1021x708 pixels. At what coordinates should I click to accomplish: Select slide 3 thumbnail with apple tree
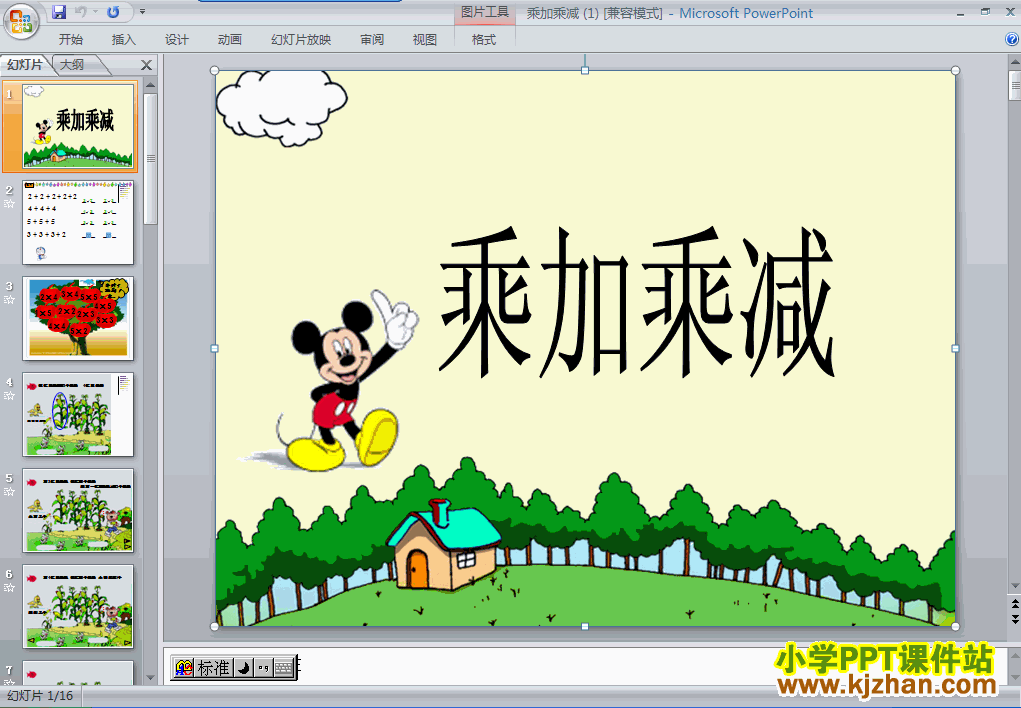pyautogui.click(x=77, y=318)
